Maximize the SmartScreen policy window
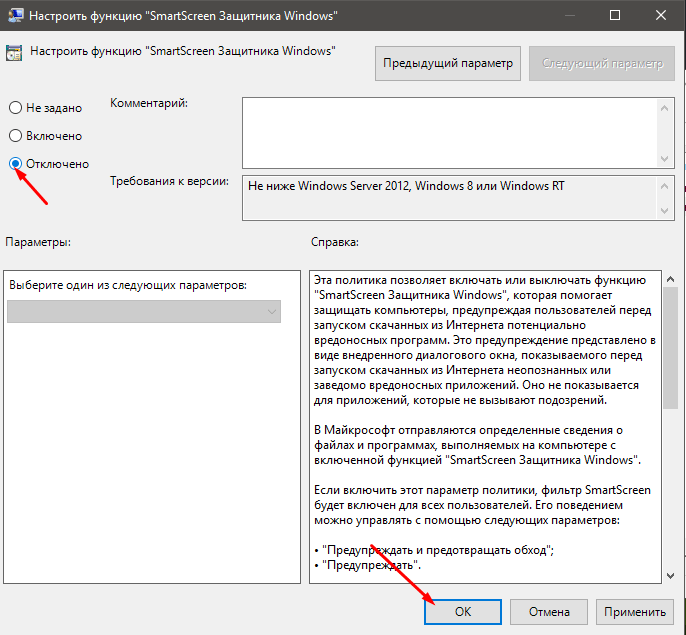 [x=615, y=15]
